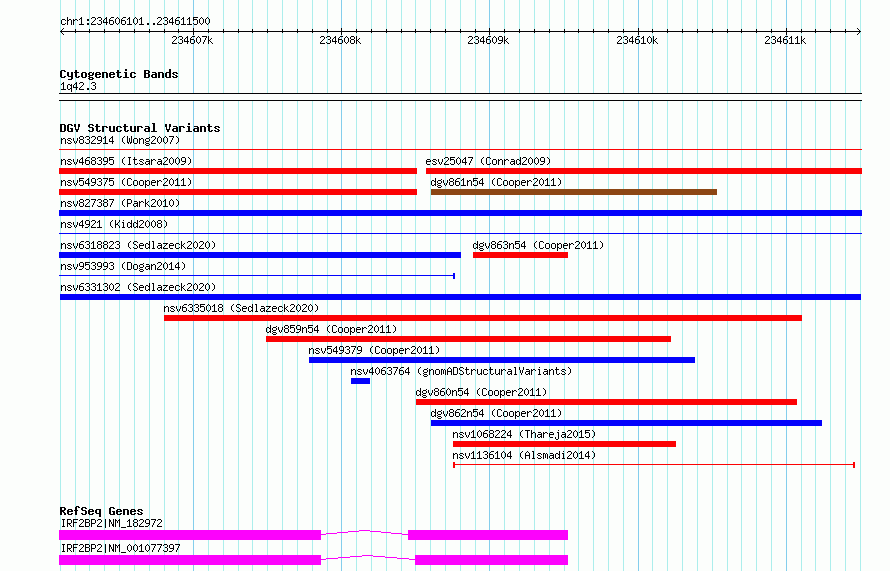Click the ruler's left arrow end
The height and width of the screenshot is (571, 890).
click(62, 31)
